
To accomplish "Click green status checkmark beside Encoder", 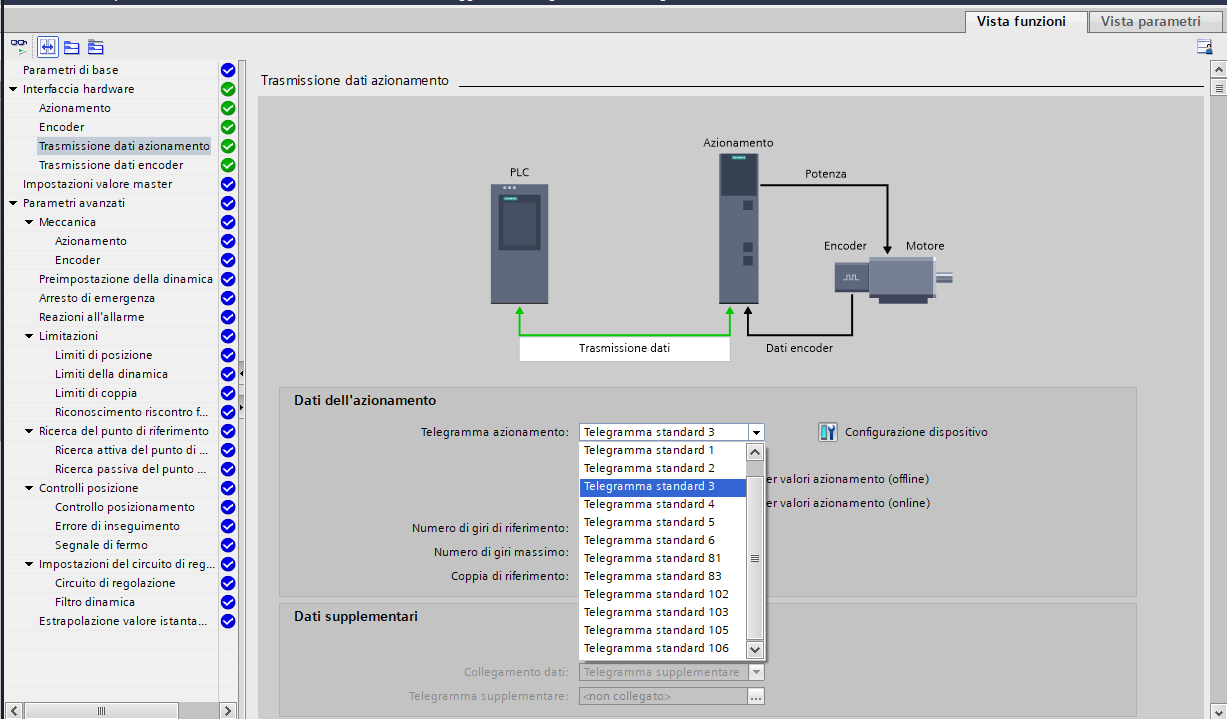I will [x=228, y=127].
